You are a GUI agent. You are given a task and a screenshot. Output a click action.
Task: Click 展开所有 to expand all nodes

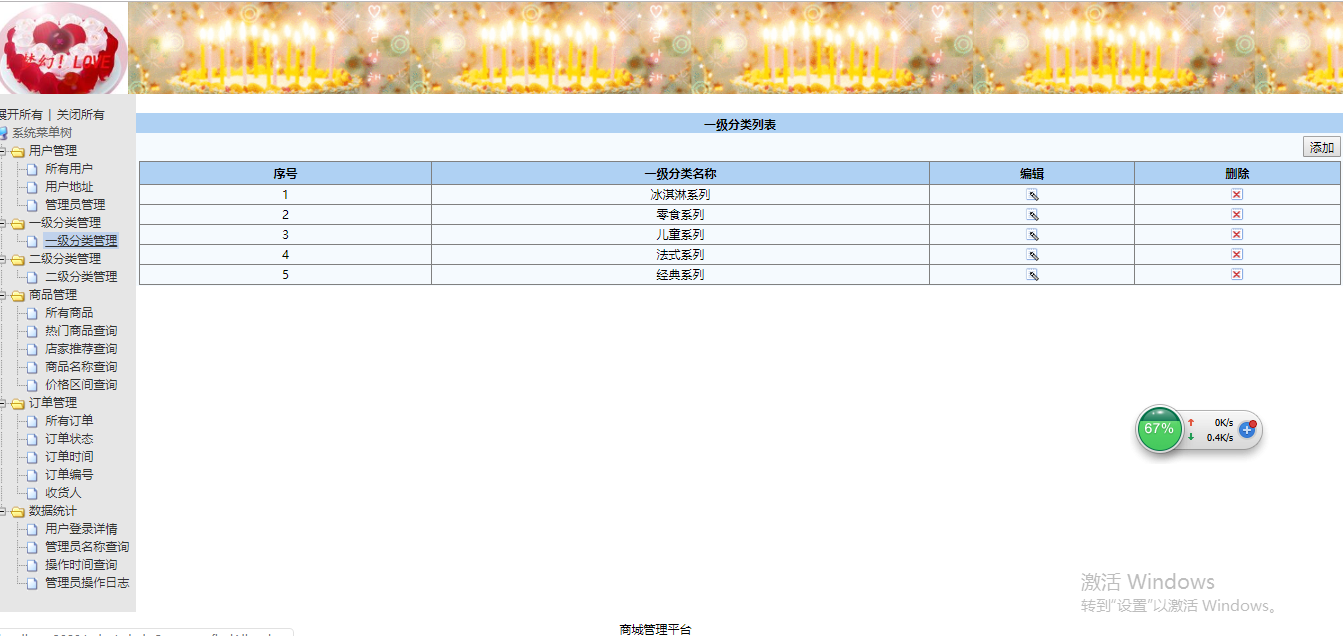point(21,115)
